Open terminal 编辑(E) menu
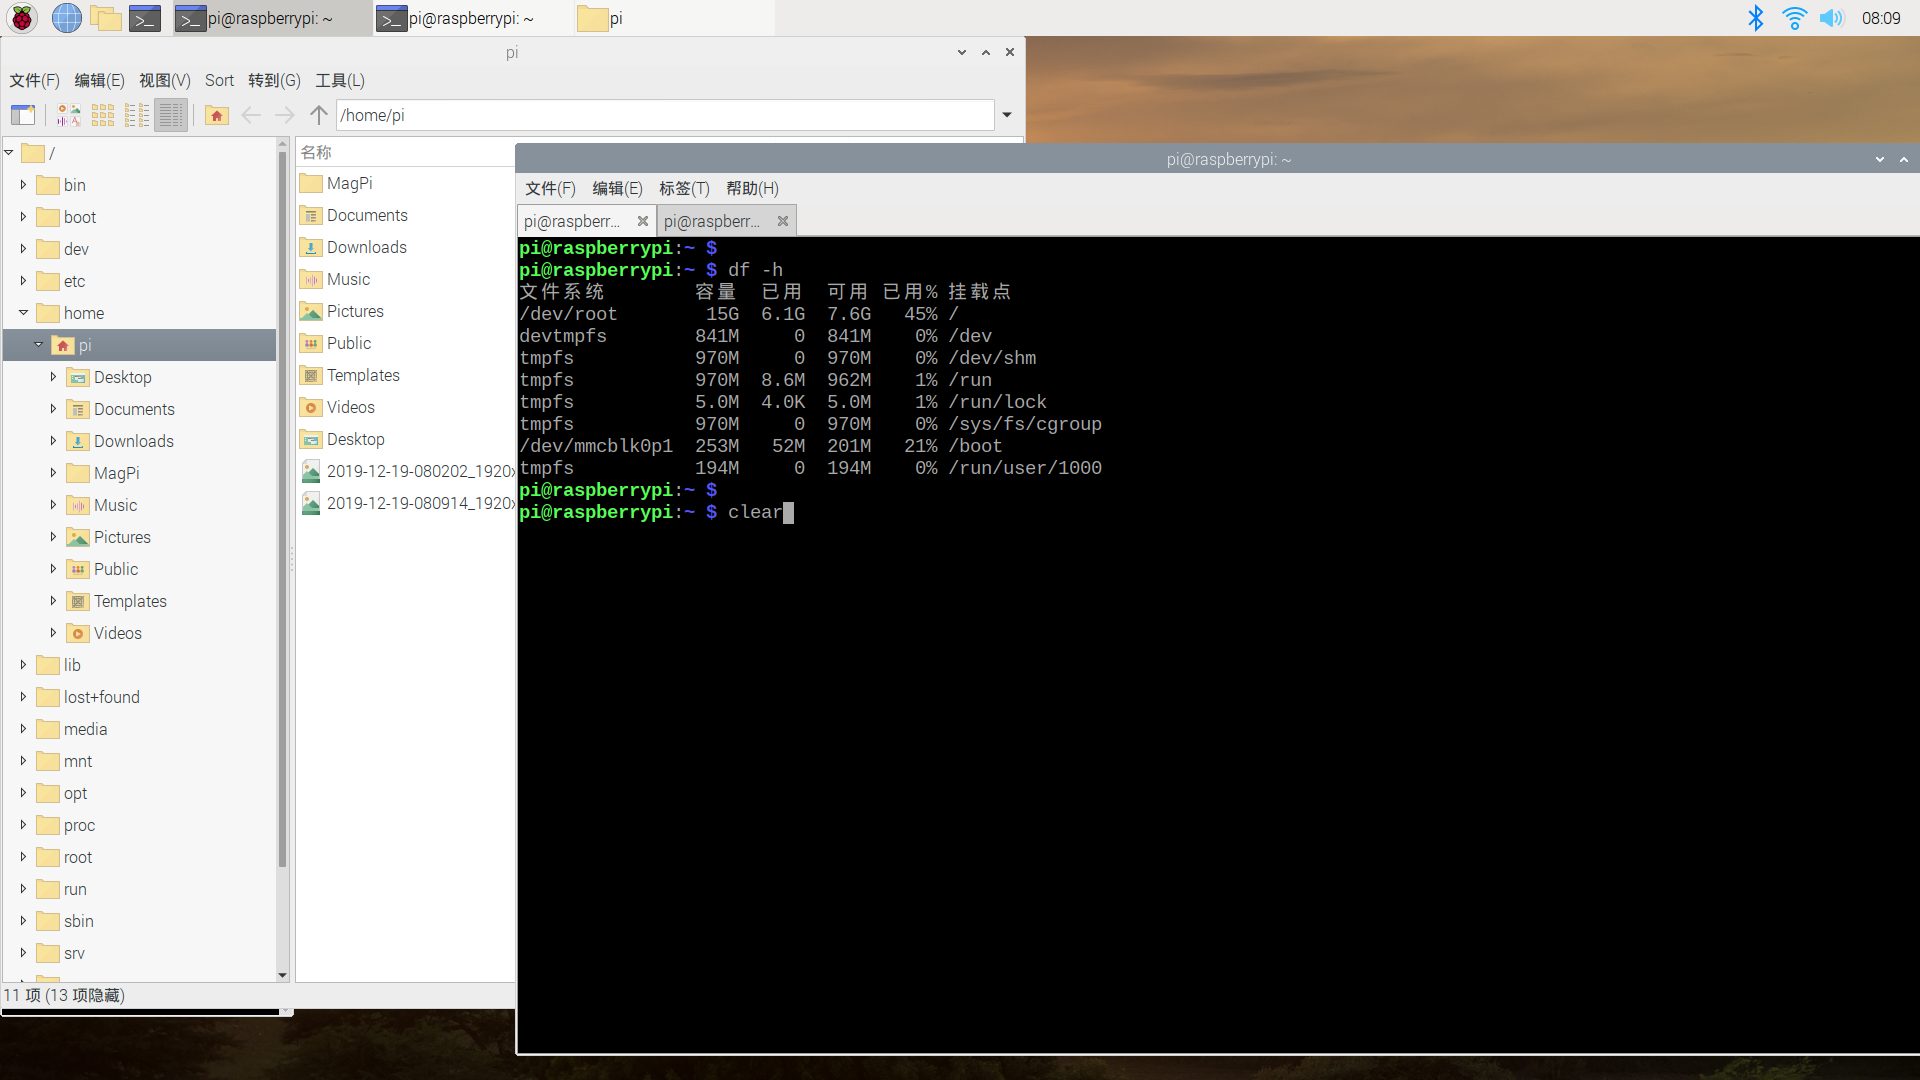 617,188
